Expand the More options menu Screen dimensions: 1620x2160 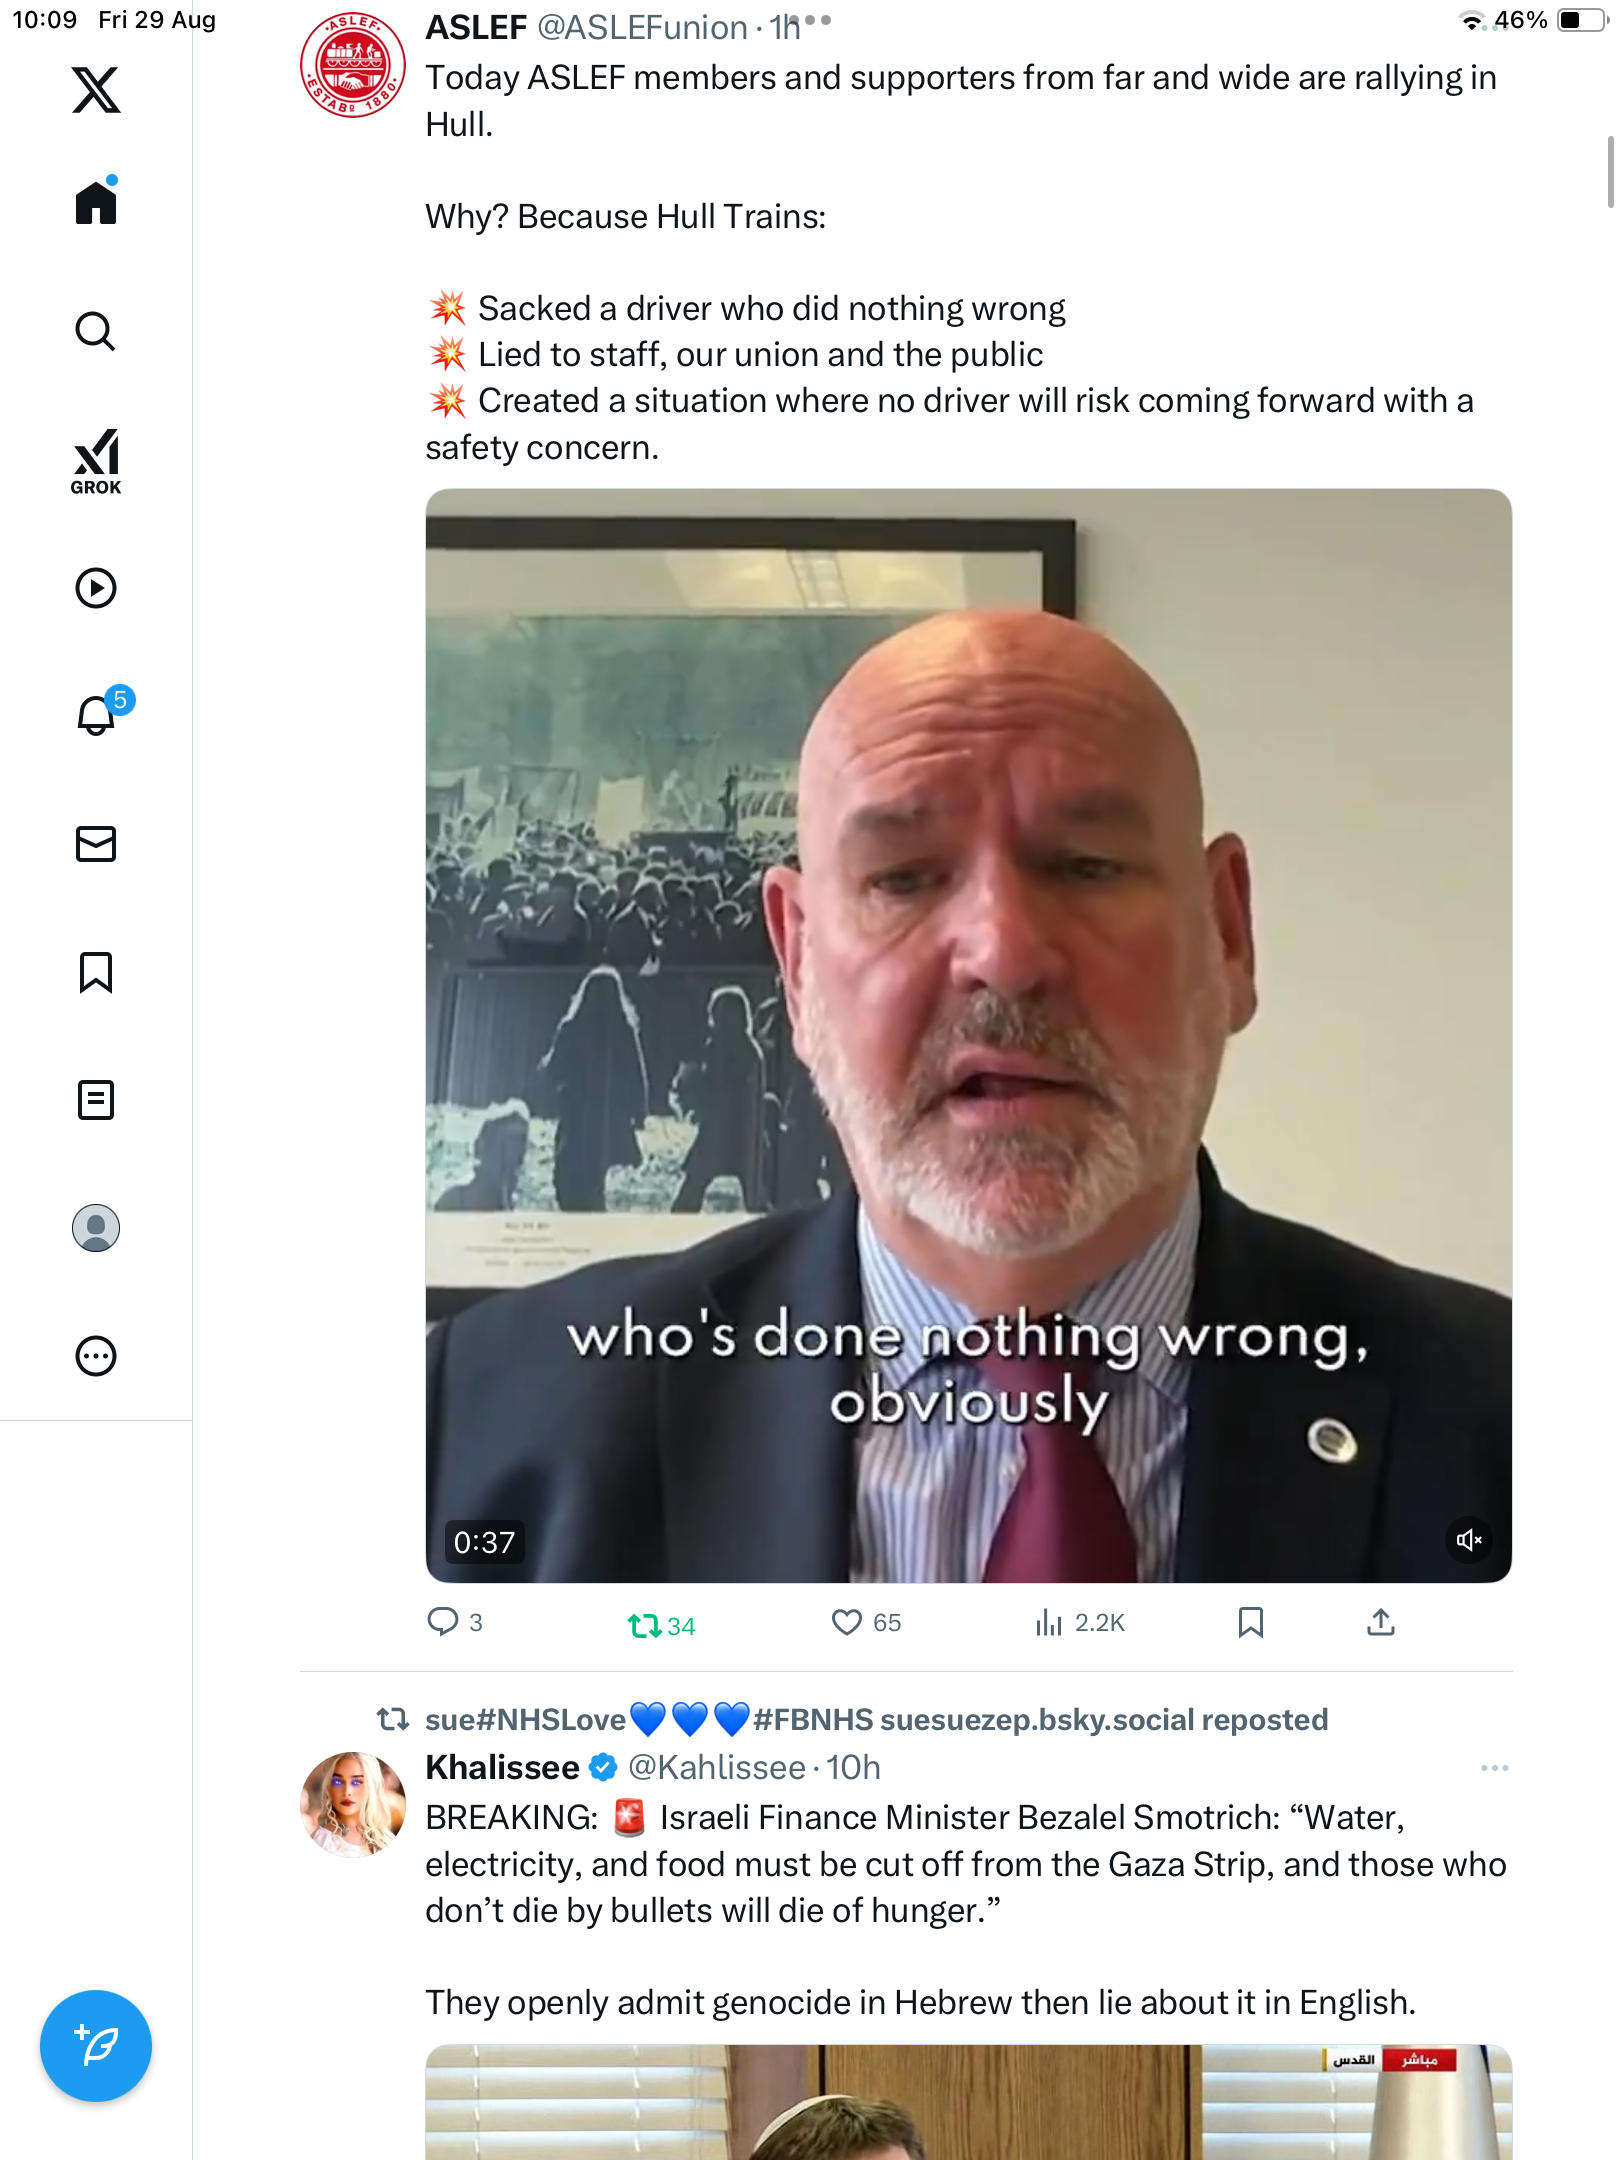pos(96,1356)
